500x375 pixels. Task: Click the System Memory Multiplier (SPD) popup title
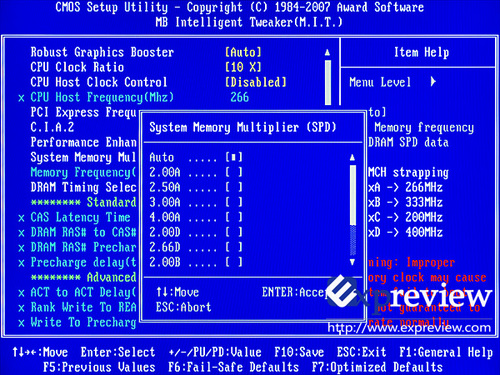click(243, 127)
